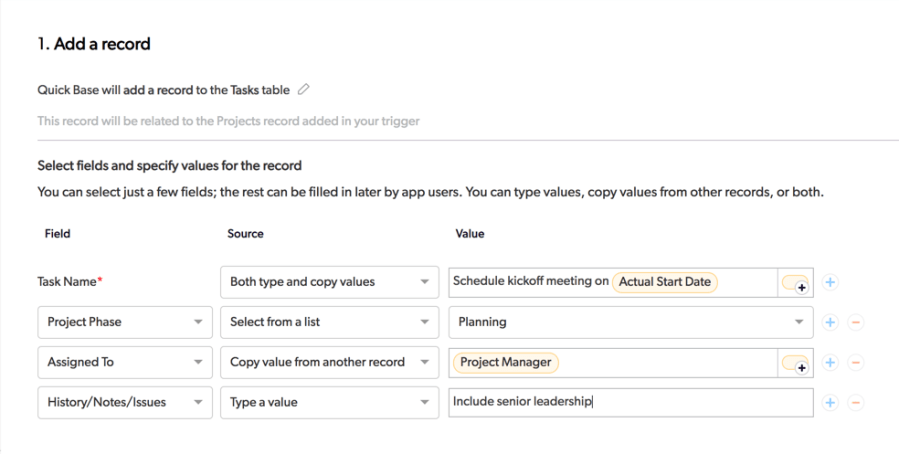
Task: Add a row after the Project Phase row
Action: 830,322
